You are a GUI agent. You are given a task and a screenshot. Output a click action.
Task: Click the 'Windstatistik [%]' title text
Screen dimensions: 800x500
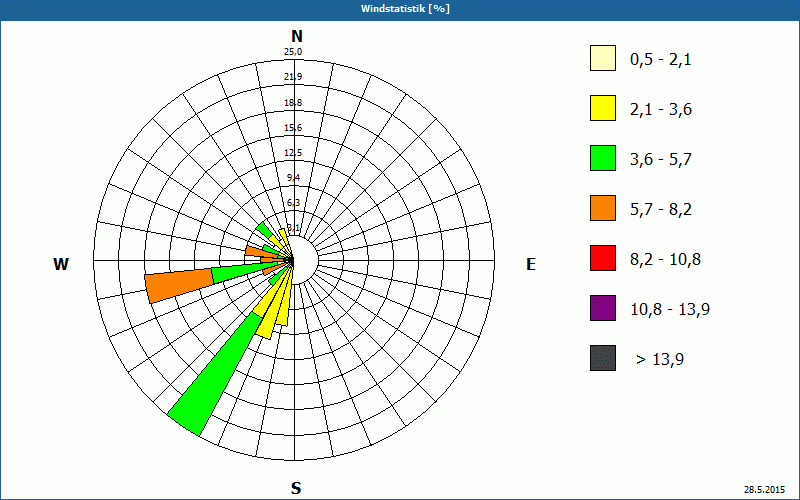[405, 9]
